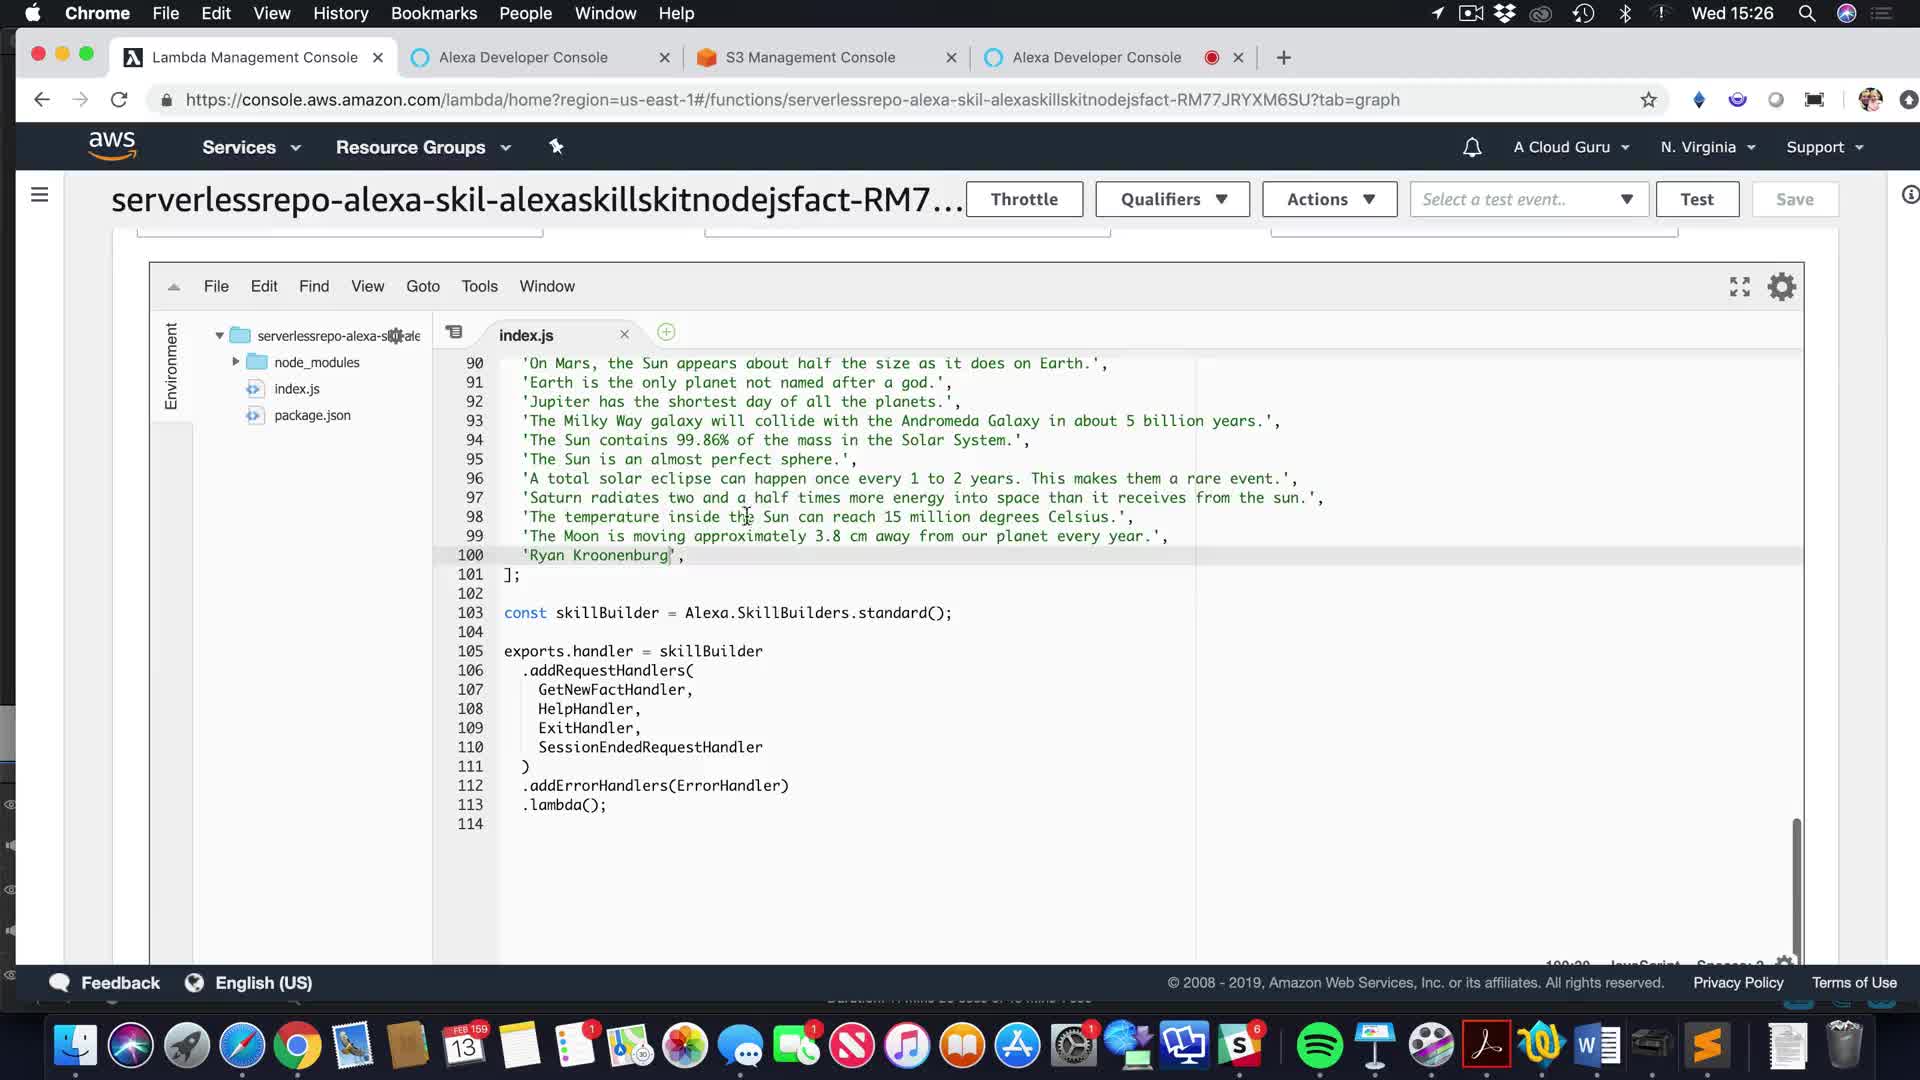Collapse the editor panel with up arrow
This screenshot has height=1080, width=1920.
[174, 287]
